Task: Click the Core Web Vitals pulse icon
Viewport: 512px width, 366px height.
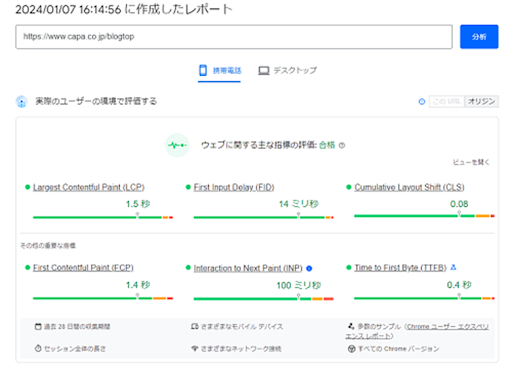Action: tap(177, 145)
